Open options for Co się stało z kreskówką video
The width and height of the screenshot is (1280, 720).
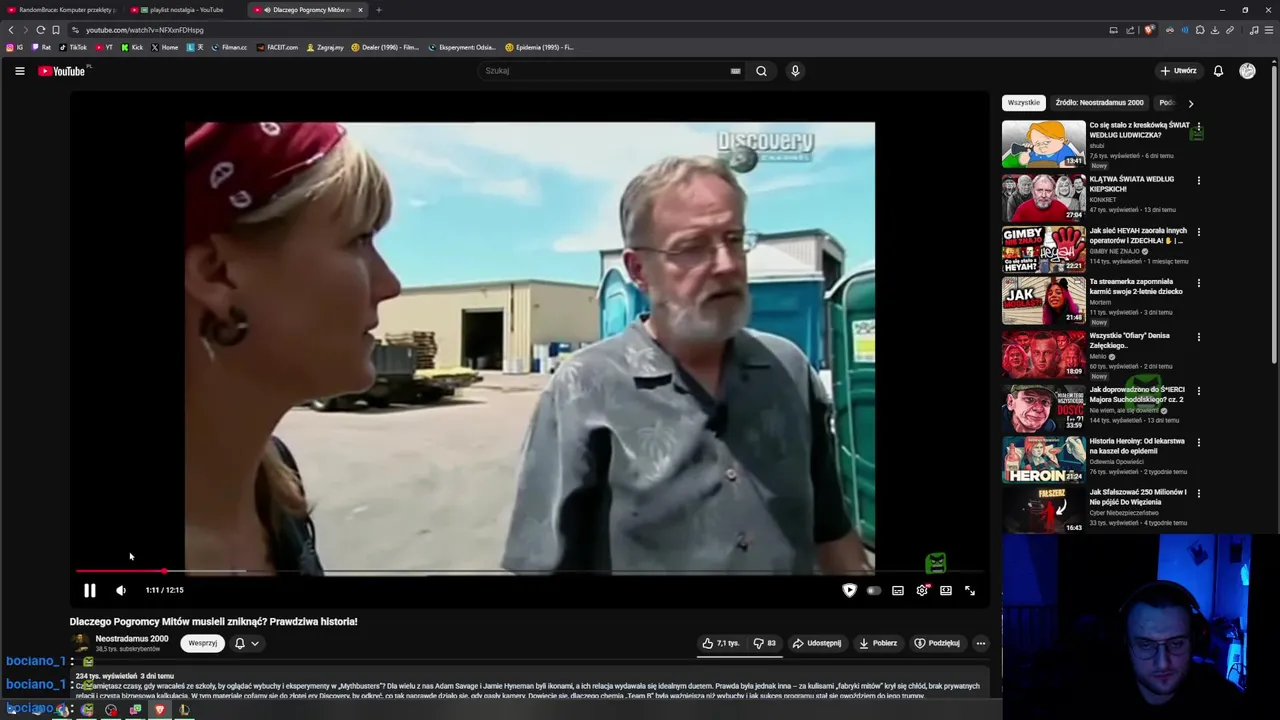point(1198,127)
